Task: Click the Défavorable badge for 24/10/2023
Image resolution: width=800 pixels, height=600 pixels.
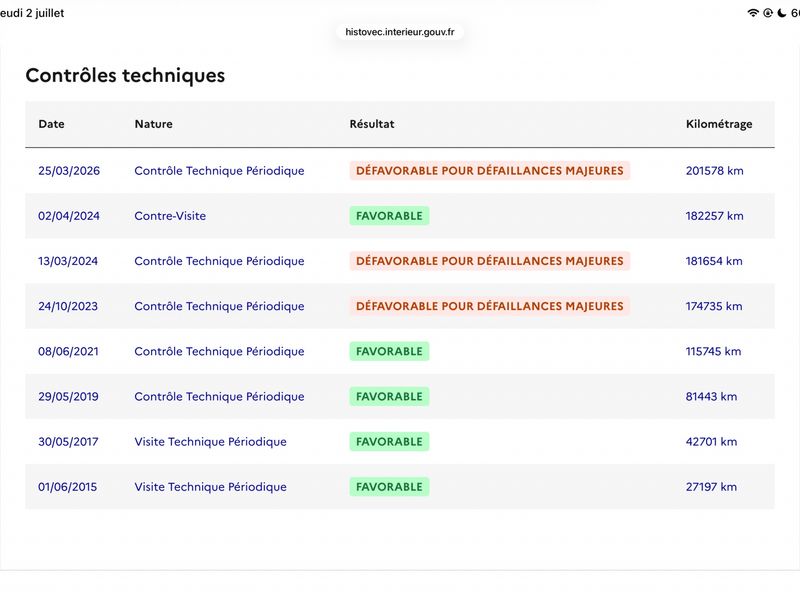Action: point(490,306)
